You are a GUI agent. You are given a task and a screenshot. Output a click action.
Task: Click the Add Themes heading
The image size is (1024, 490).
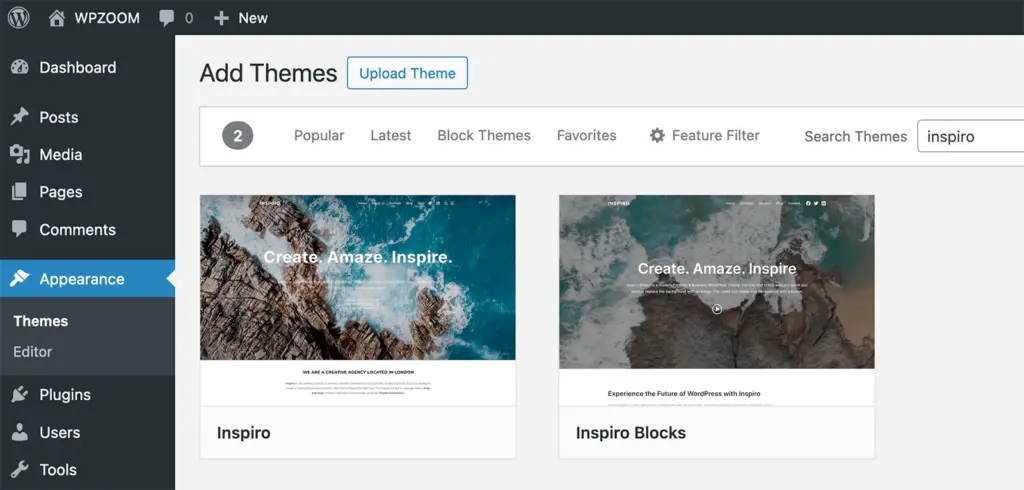(268, 73)
